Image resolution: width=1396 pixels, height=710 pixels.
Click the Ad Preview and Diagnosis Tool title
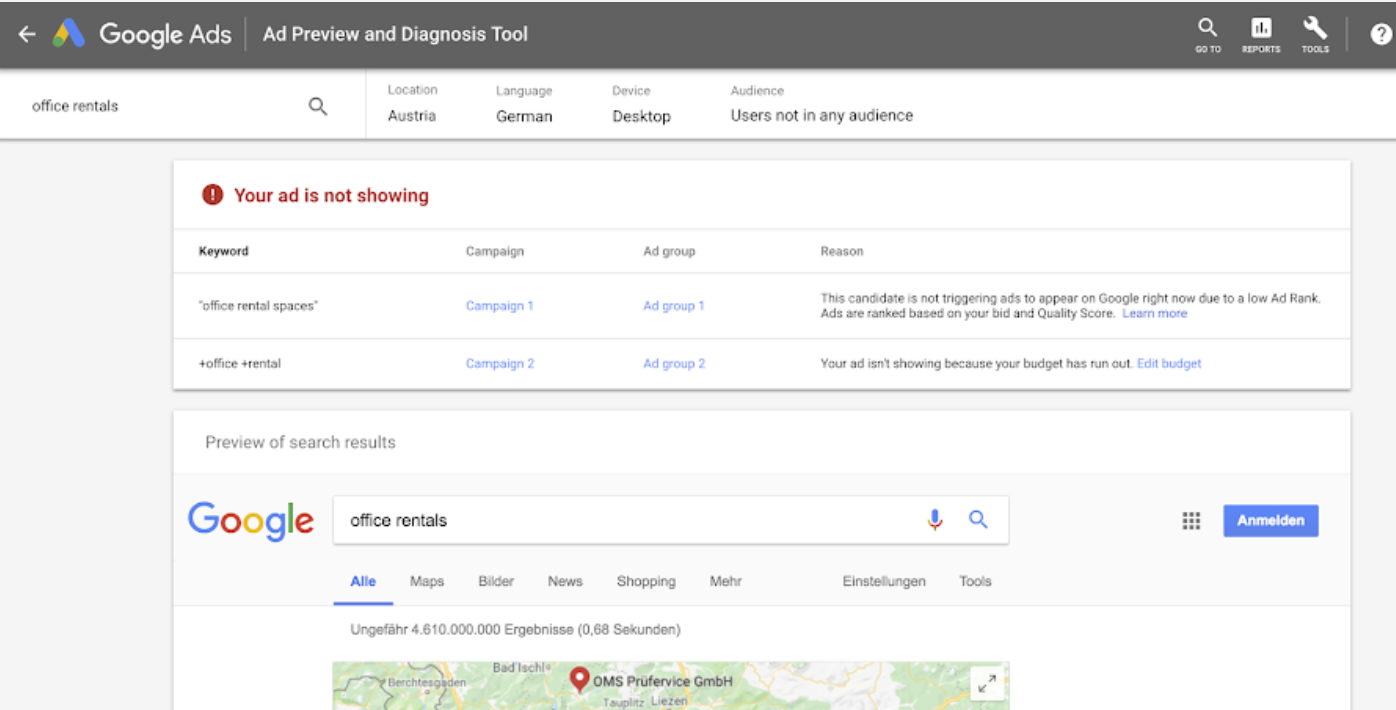pyautogui.click(x=395, y=34)
